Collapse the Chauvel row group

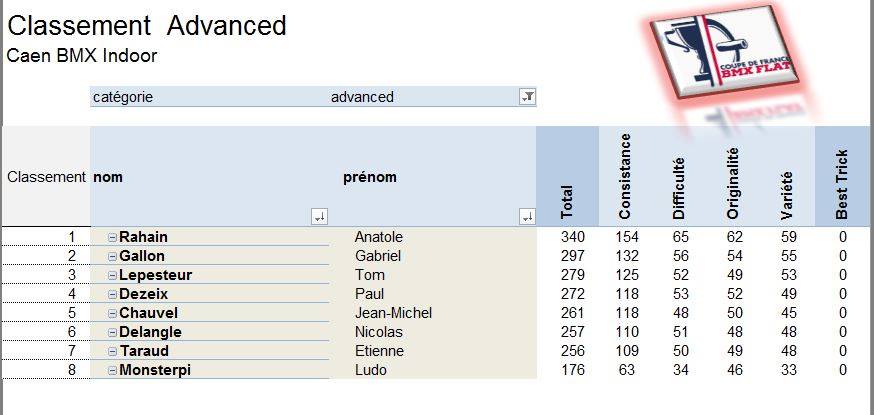click(x=113, y=313)
